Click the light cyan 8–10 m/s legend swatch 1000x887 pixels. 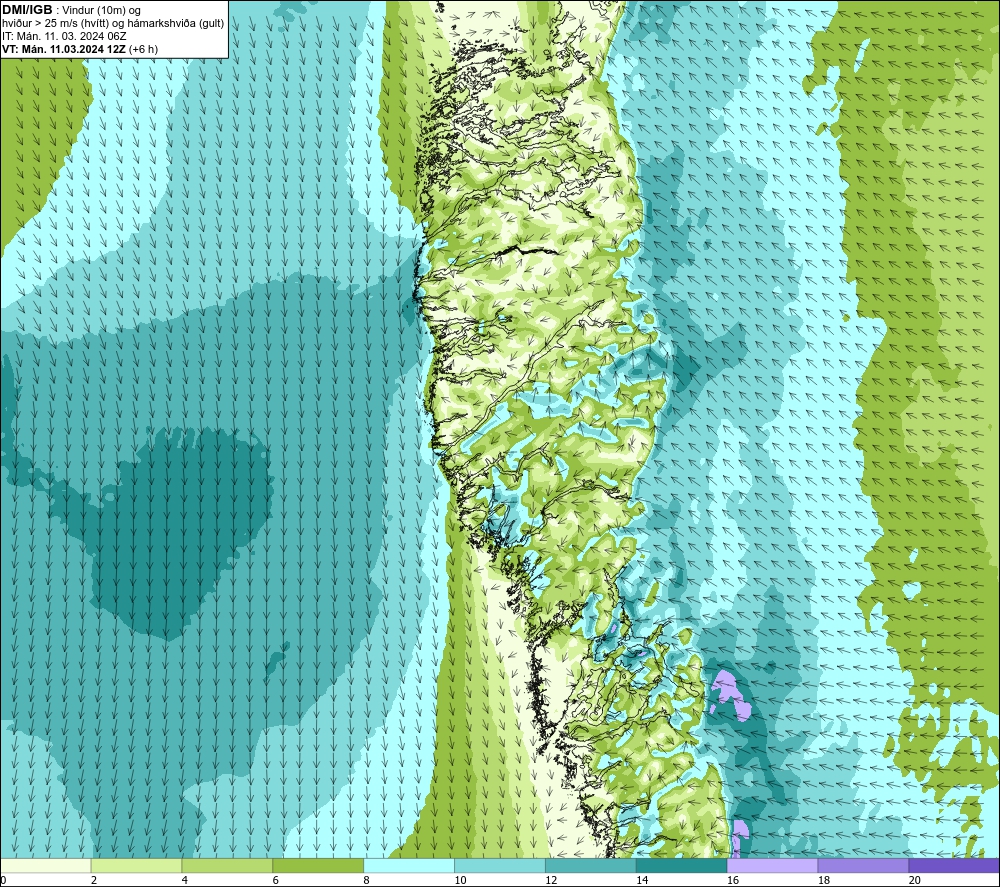click(409, 865)
